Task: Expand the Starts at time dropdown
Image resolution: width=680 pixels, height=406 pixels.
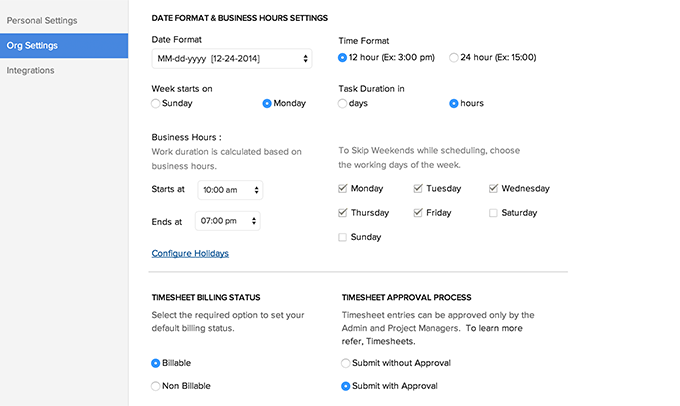Action: click(228, 189)
